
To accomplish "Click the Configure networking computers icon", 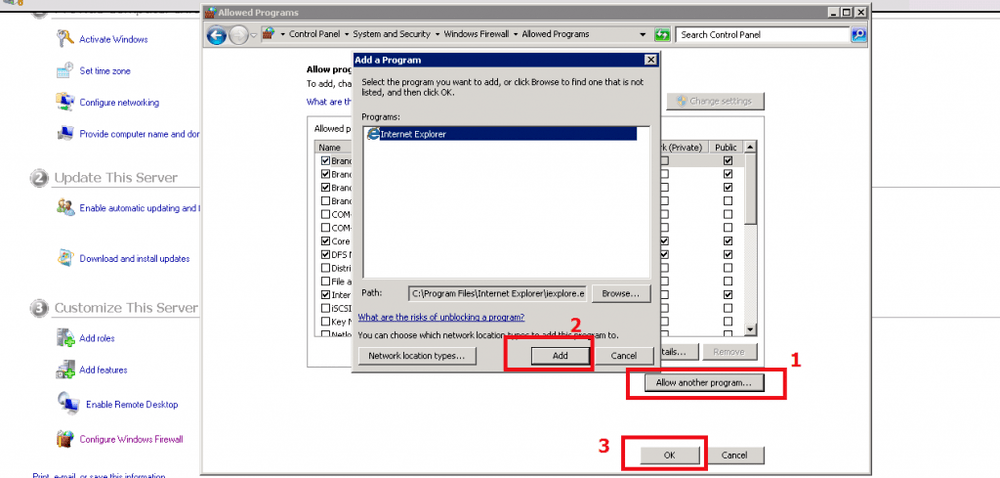I will coord(65,102).
